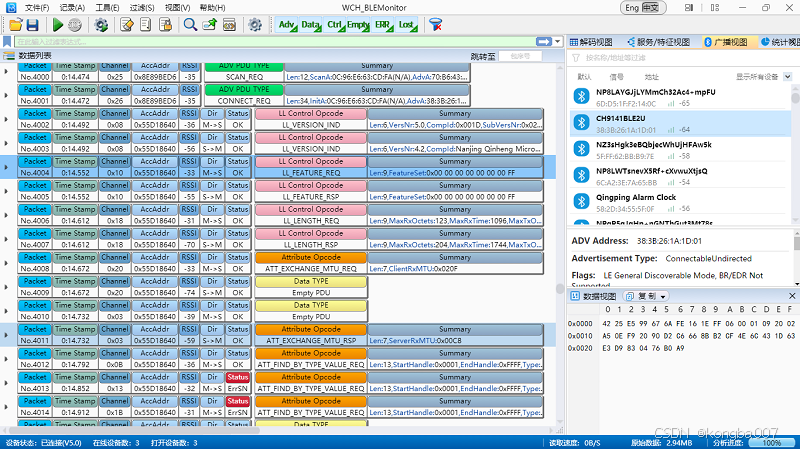800x449 pixels.
Task: Clear filters with the funnel-X icon
Action: [435, 24]
